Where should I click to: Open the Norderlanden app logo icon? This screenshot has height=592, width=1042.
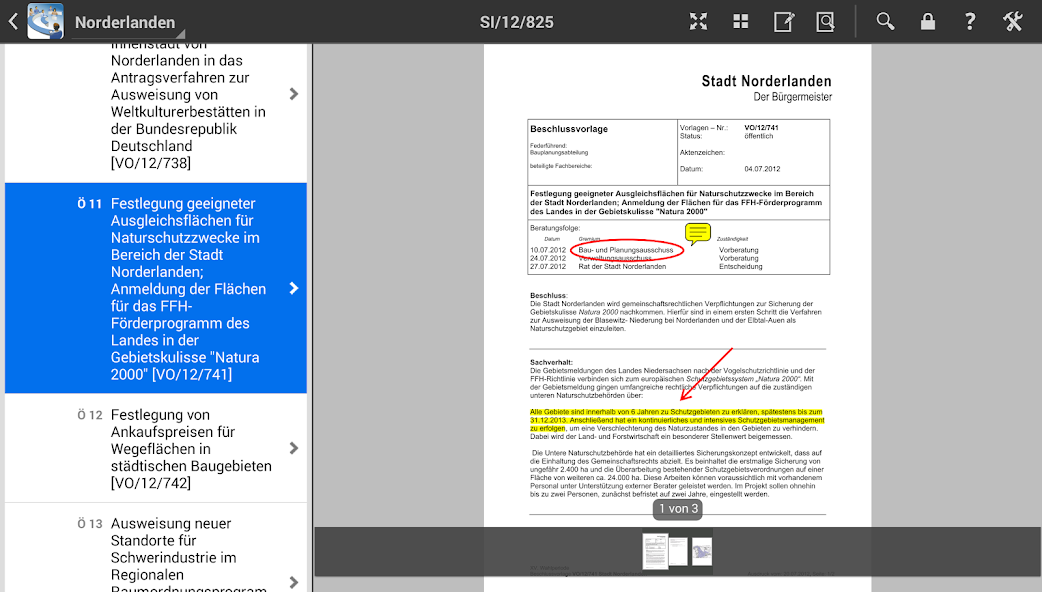click(x=46, y=21)
